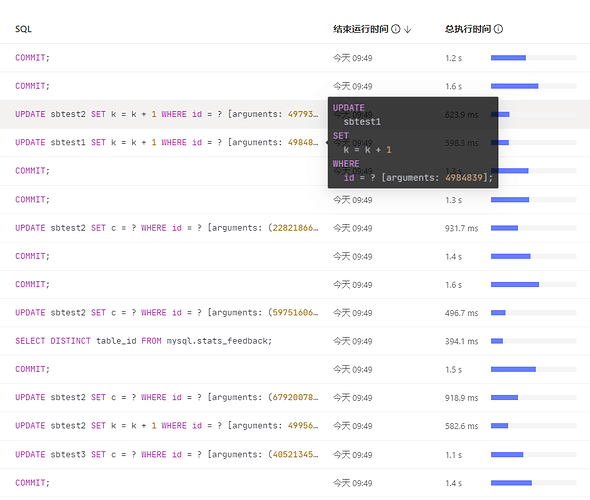590x500 pixels.
Task: Click the 1.1 s execution time value
Action: pos(453,455)
